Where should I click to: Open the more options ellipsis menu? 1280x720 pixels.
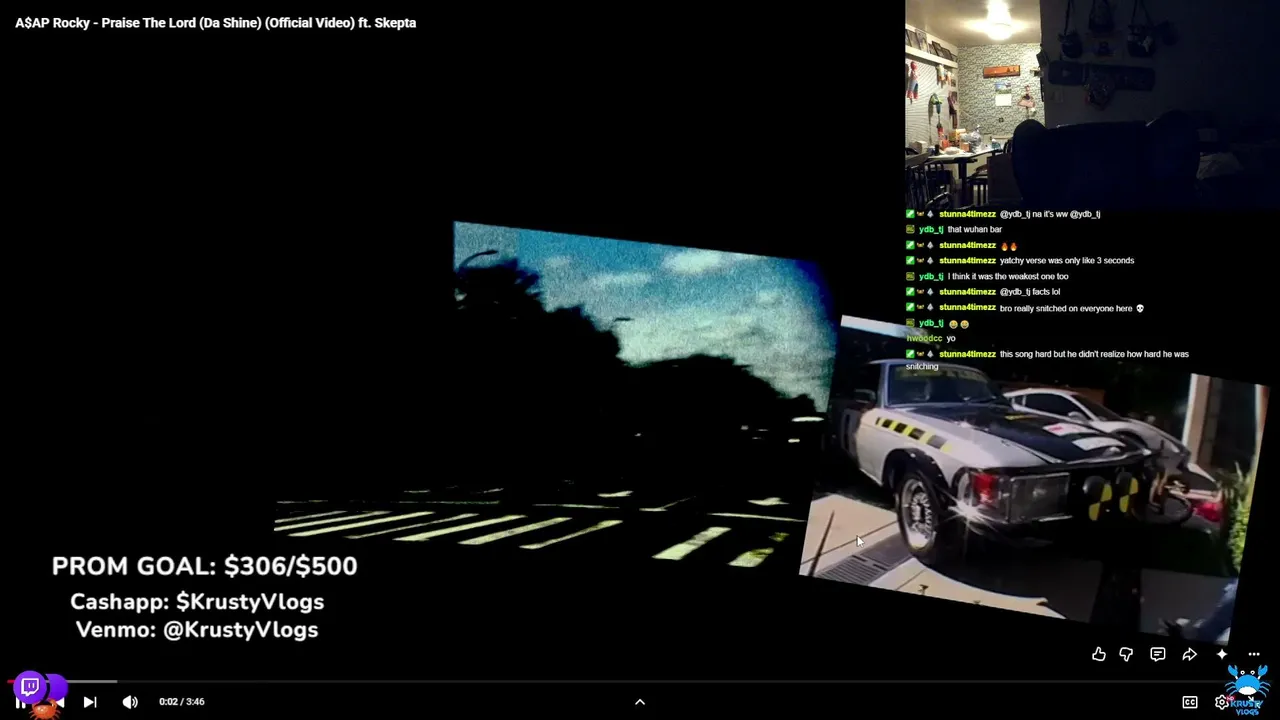click(x=1254, y=654)
